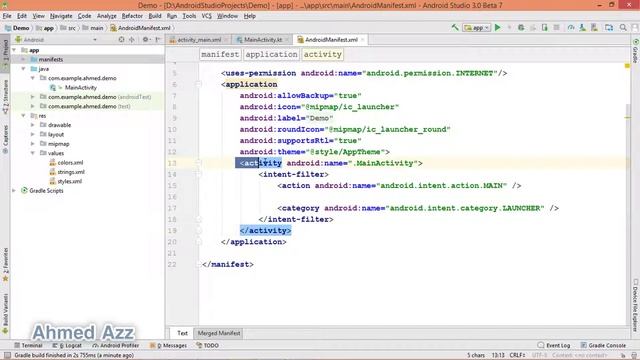Open the Terminal tool window
The height and width of the screenshot is (360, 640).
(x=28, y=345)
